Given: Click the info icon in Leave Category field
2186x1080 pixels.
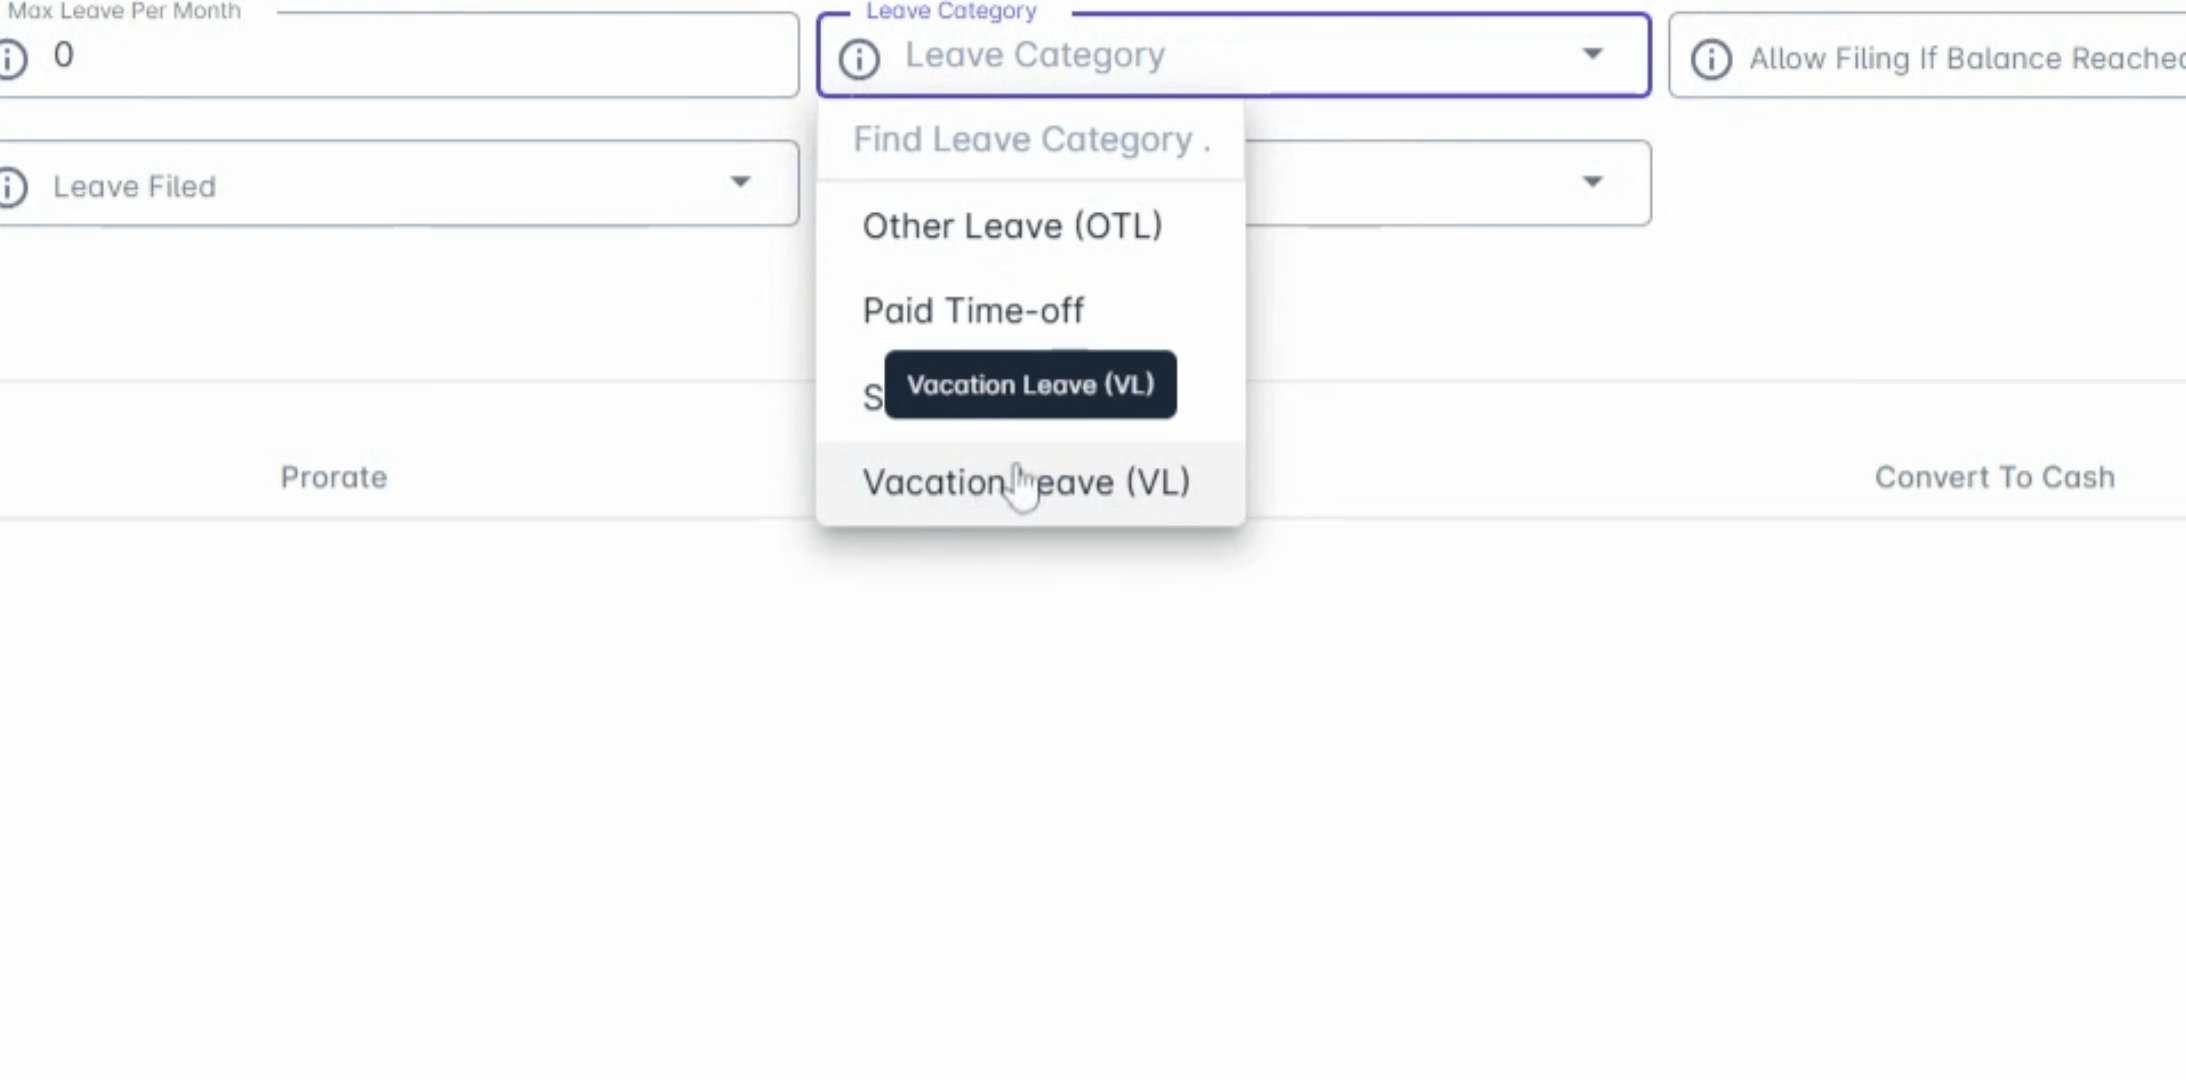Looking at the screenshot, I should pyautogui.click(x=859, y=59).
